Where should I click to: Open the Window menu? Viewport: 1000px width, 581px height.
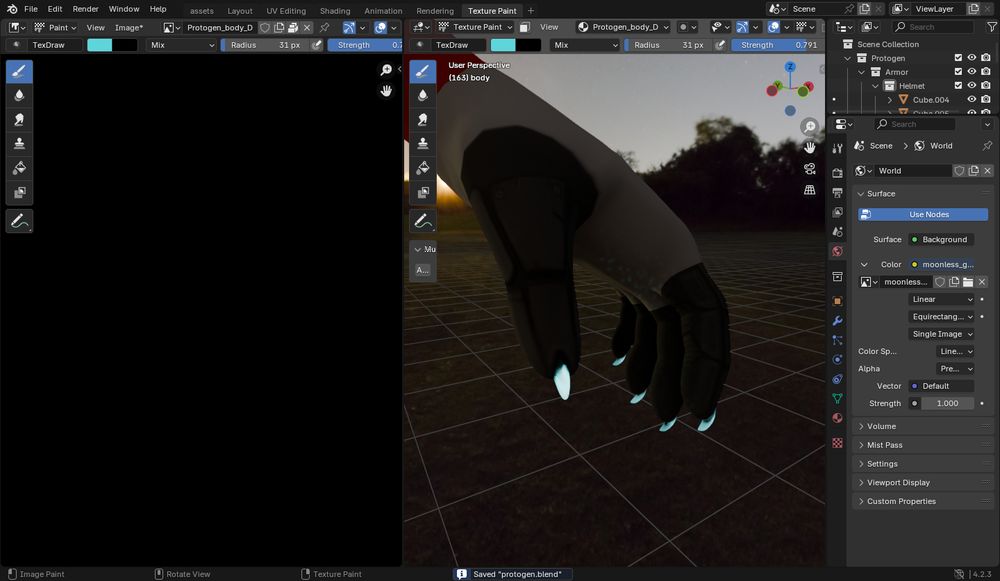click(124, 9)
